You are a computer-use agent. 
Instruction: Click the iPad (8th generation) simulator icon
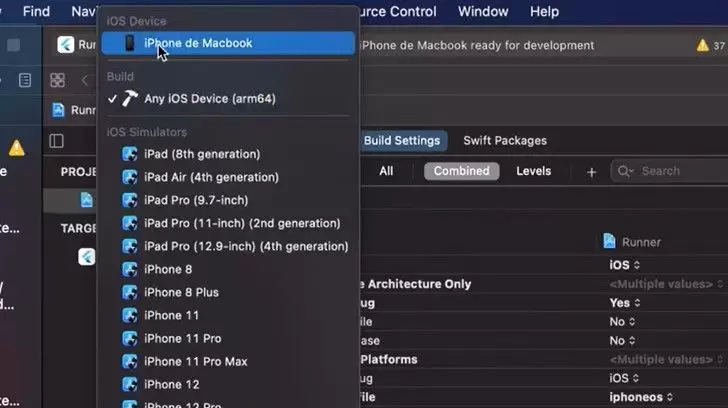coord(129,154)
